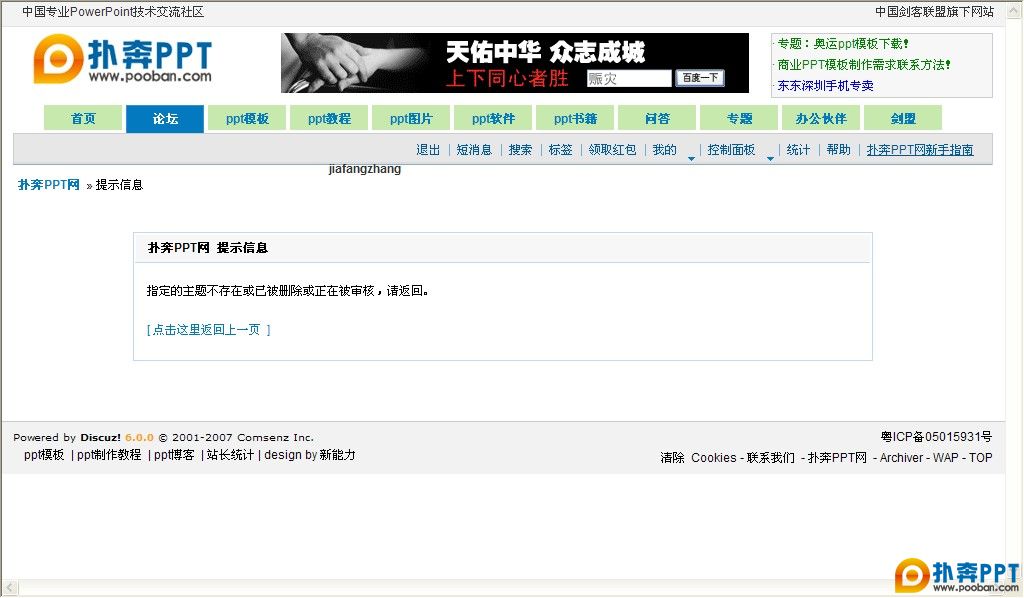
Task: Click 新能力 designer link
Action: pyautogui.click(x=338, y=455)
